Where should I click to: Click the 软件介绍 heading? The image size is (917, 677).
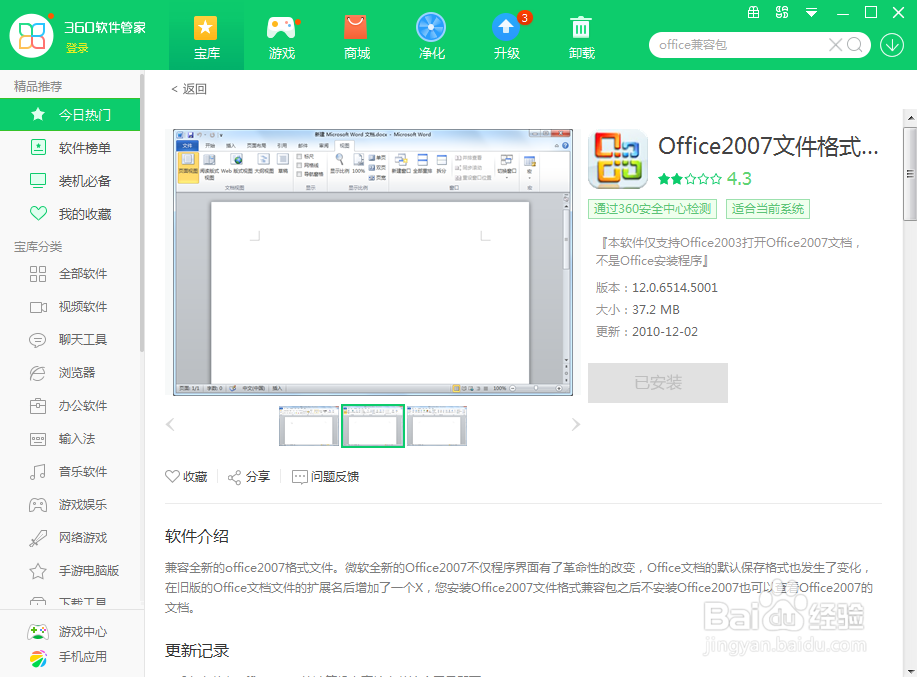[x=197, y=537]
